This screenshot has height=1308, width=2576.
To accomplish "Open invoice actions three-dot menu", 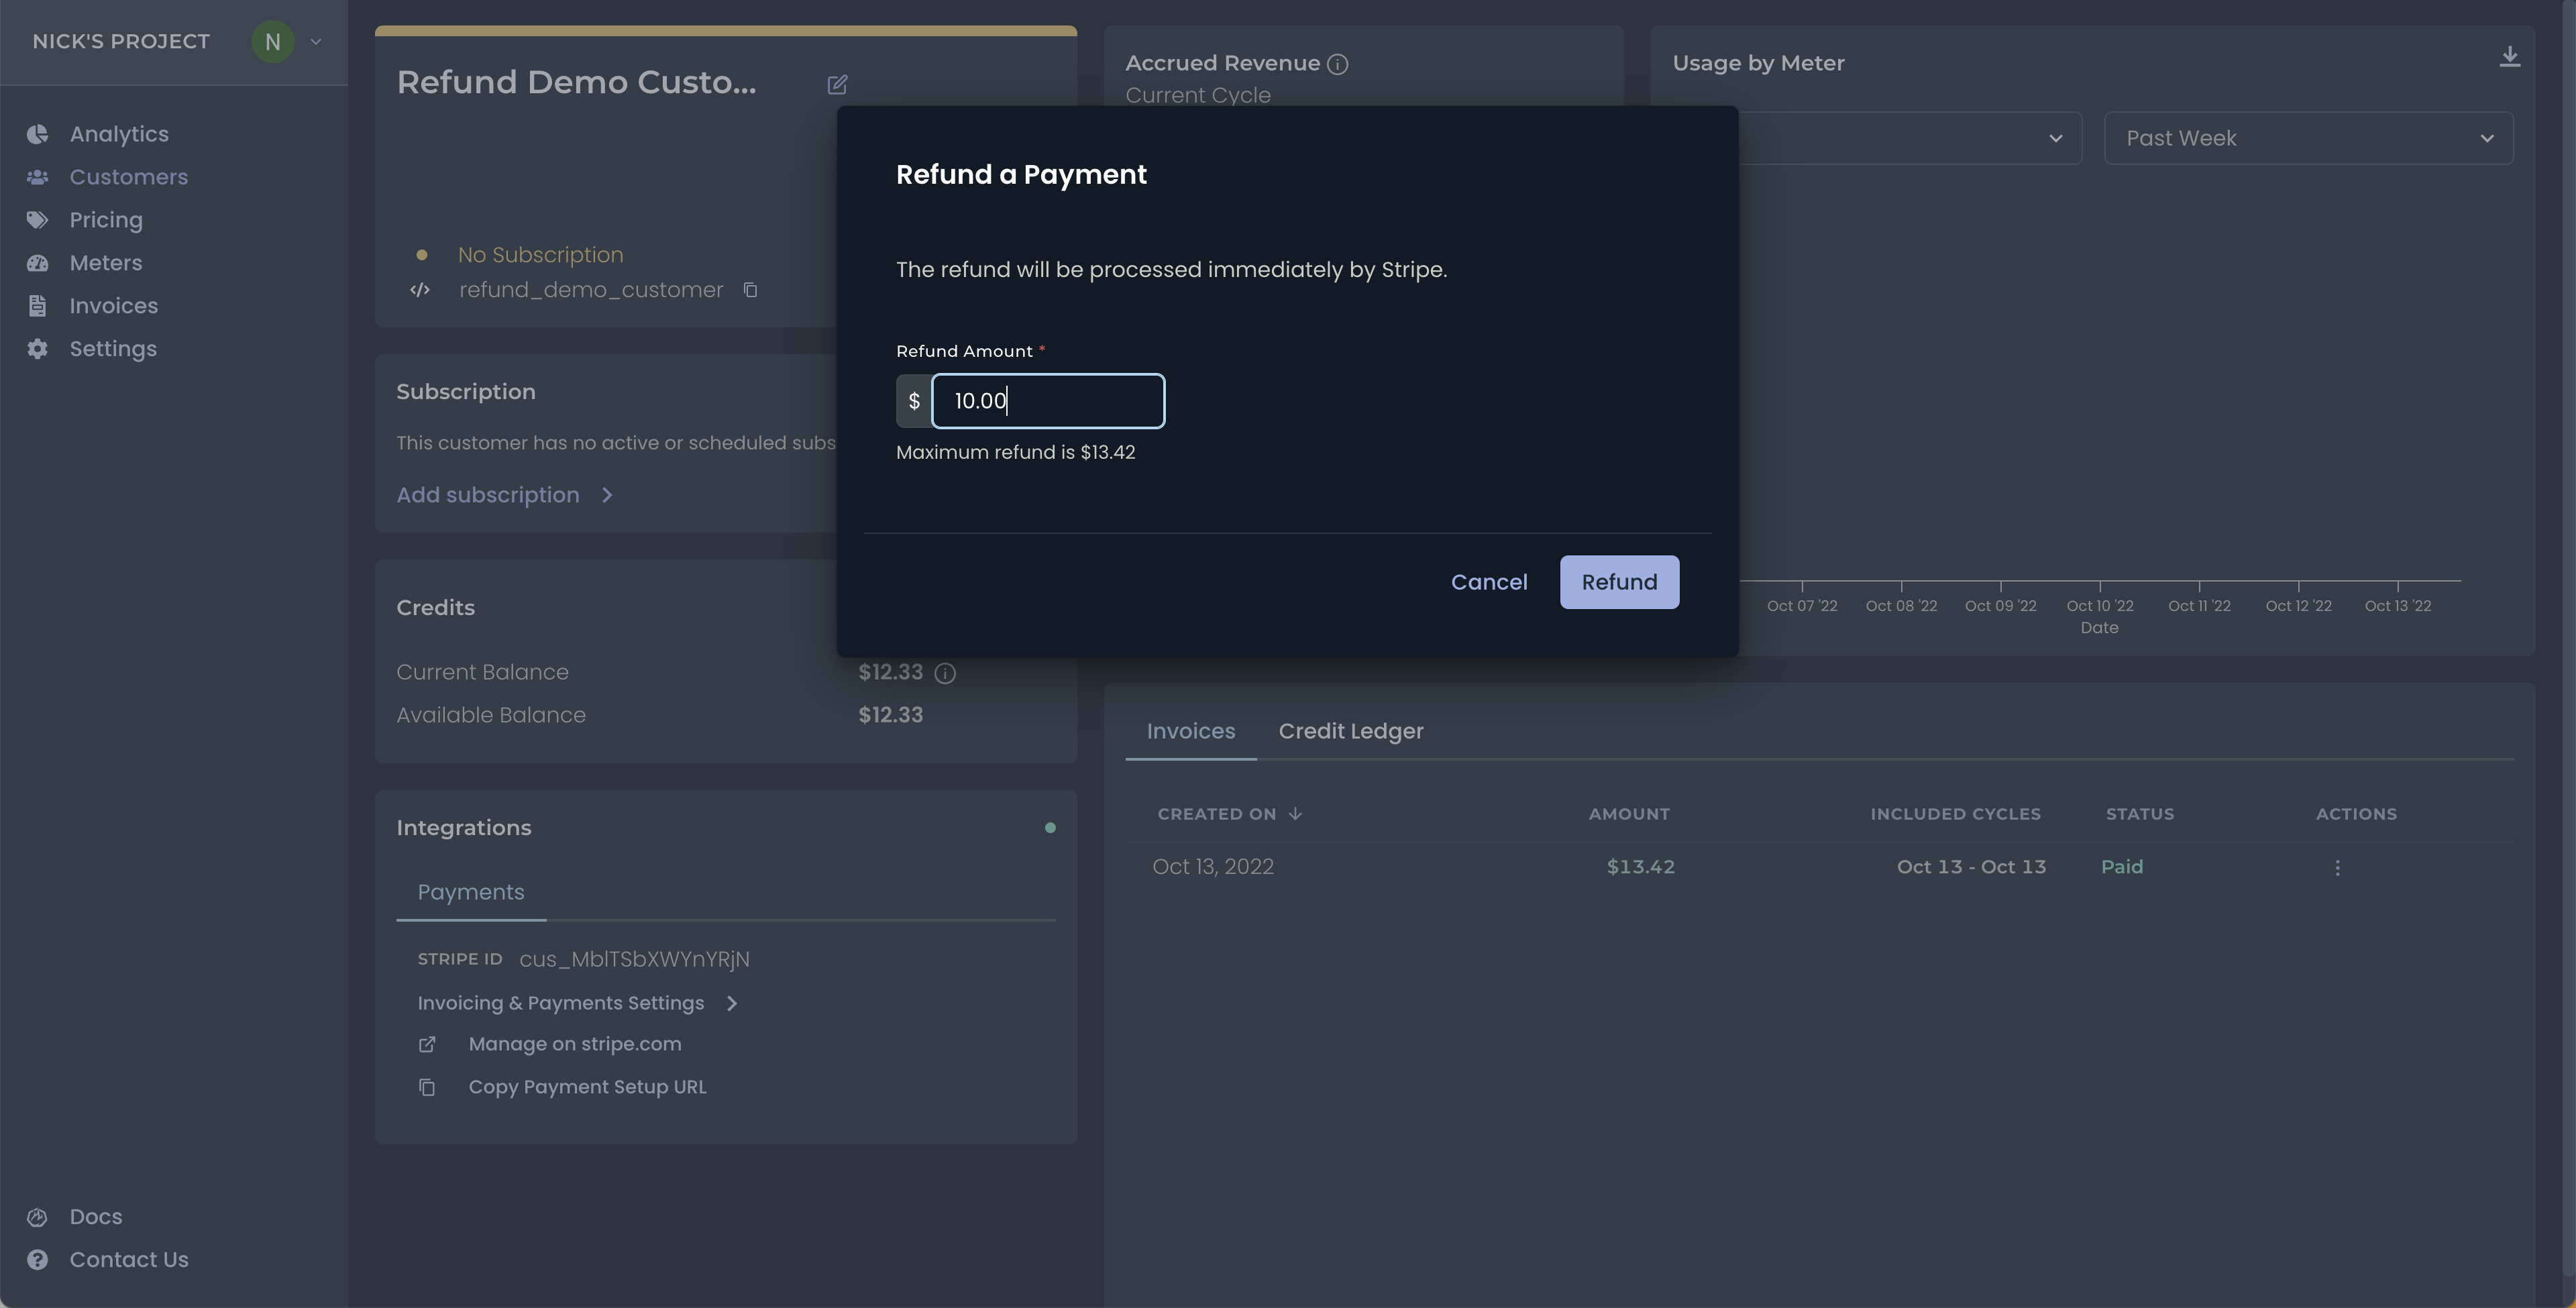I will click(2337, 867).
